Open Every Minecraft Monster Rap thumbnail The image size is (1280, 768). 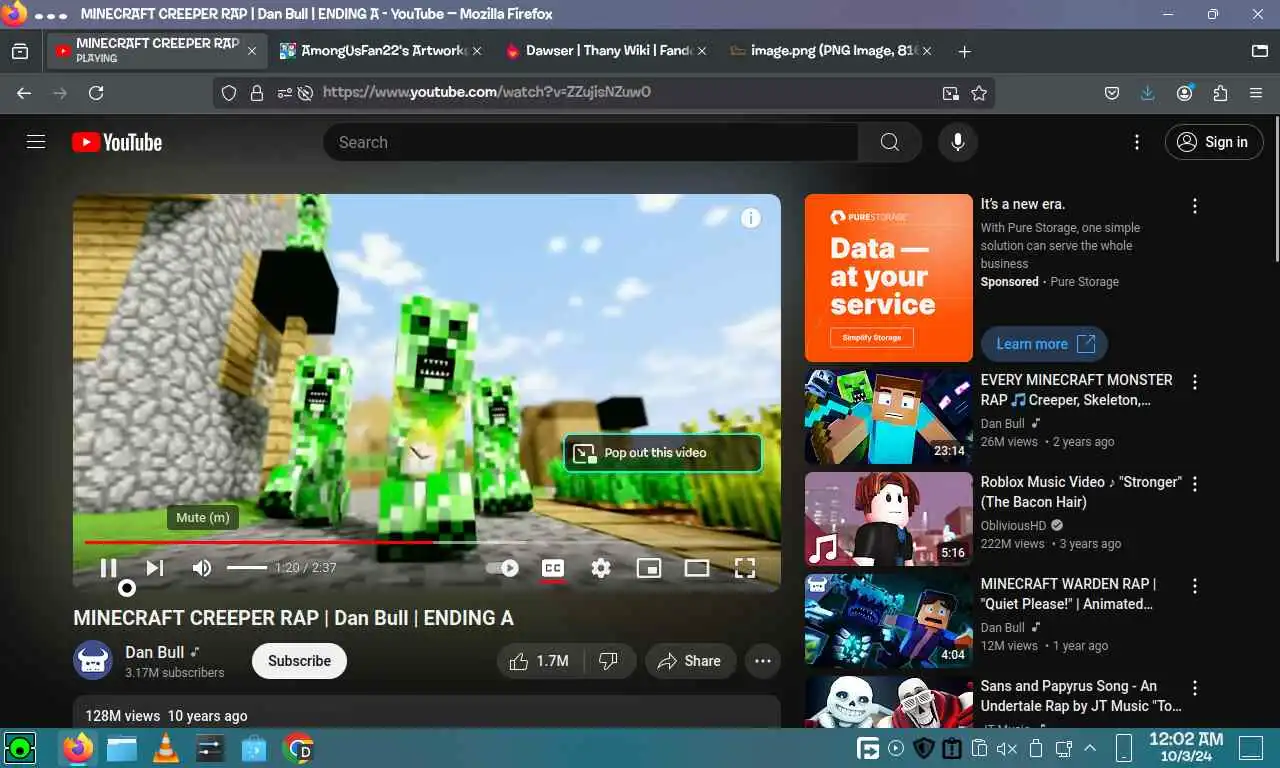pos(889,417)
